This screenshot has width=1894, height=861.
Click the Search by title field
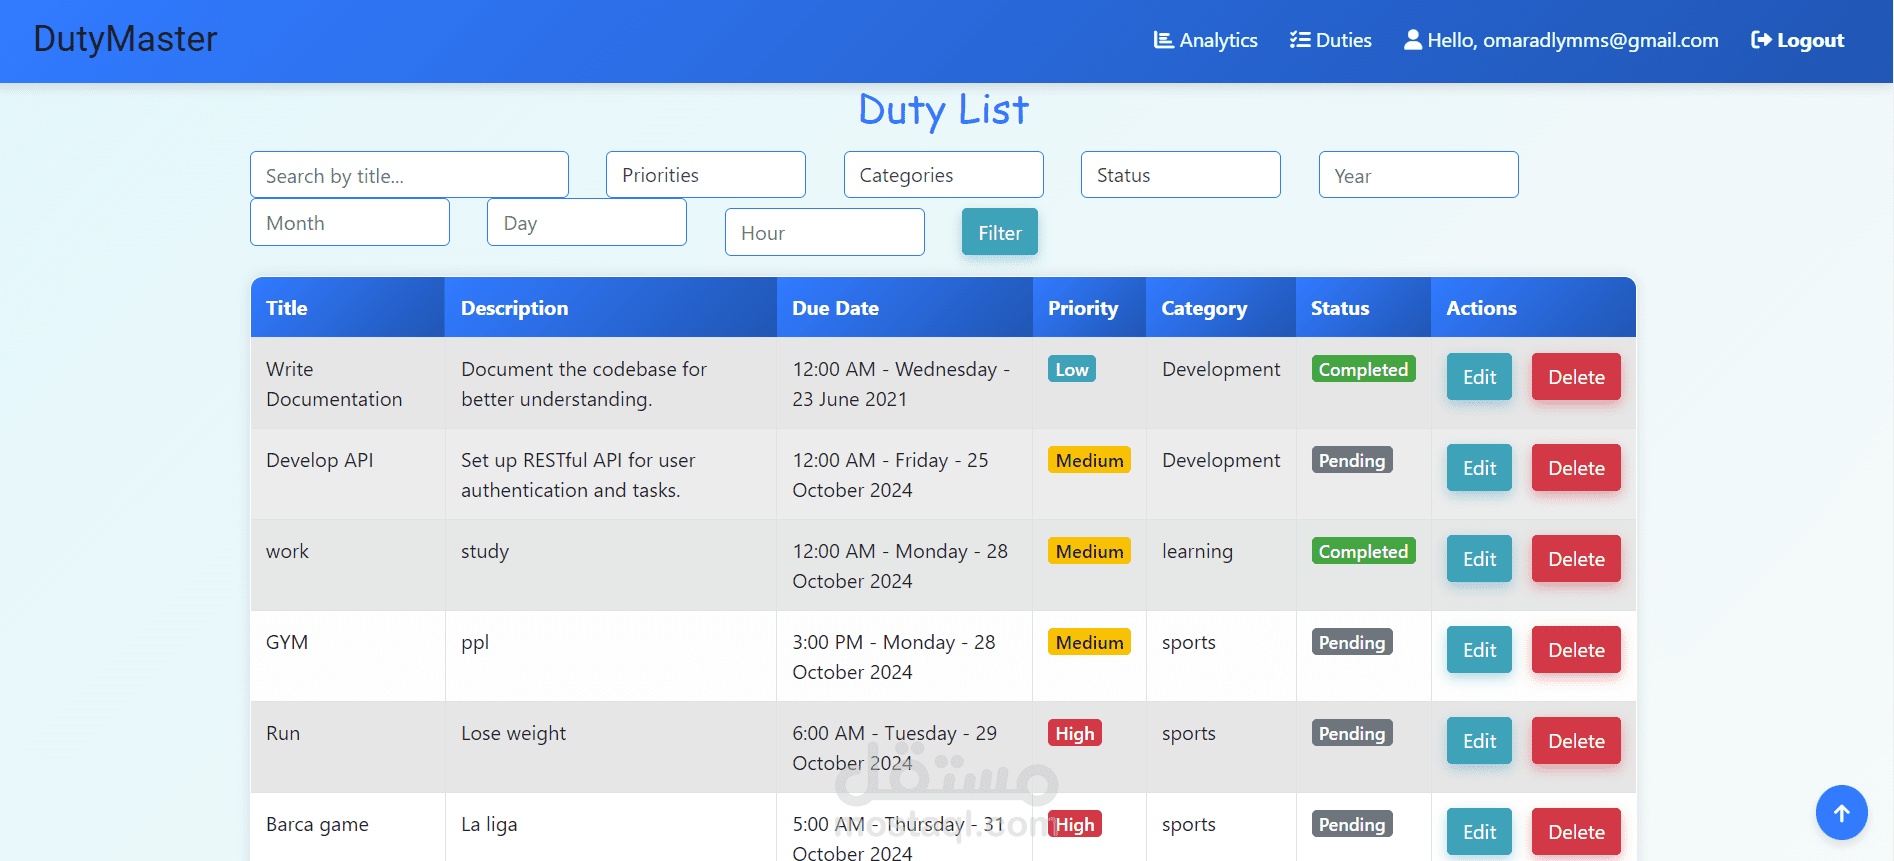(409, 175)
